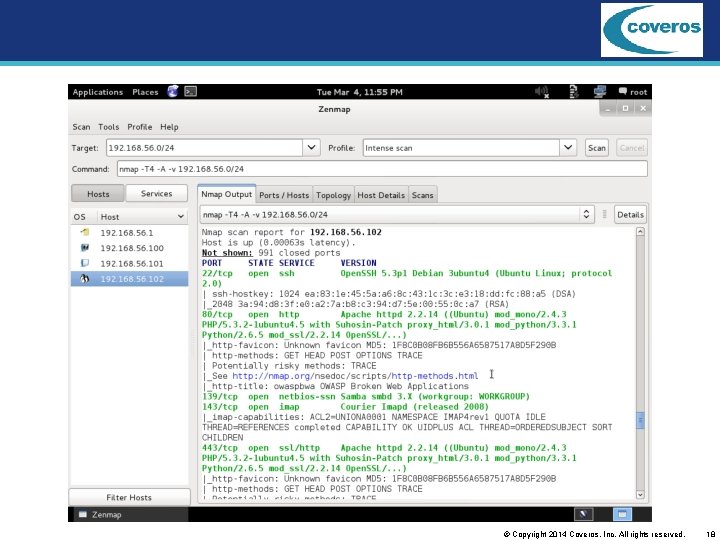Switch to the Topology tab
This screenshot has height=540, width=720.
[333, 195]
